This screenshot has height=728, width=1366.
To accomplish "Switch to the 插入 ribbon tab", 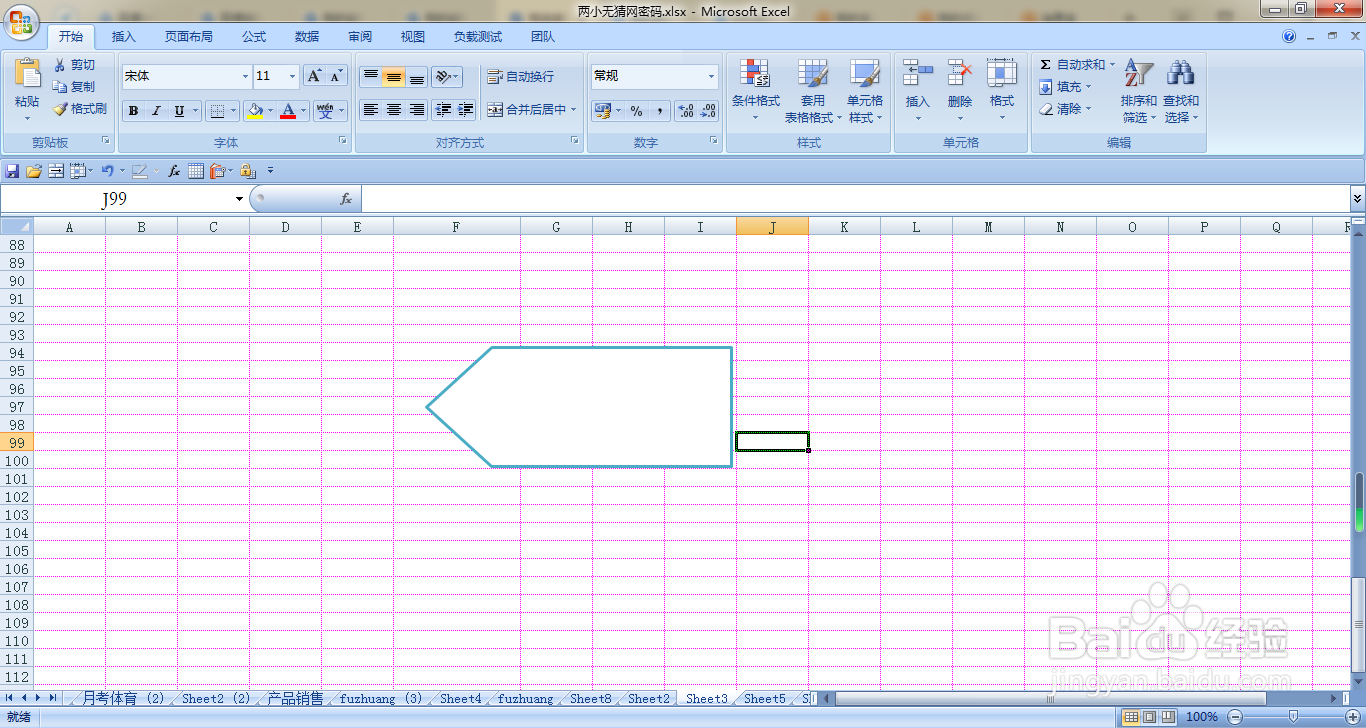I will (124, 37).
